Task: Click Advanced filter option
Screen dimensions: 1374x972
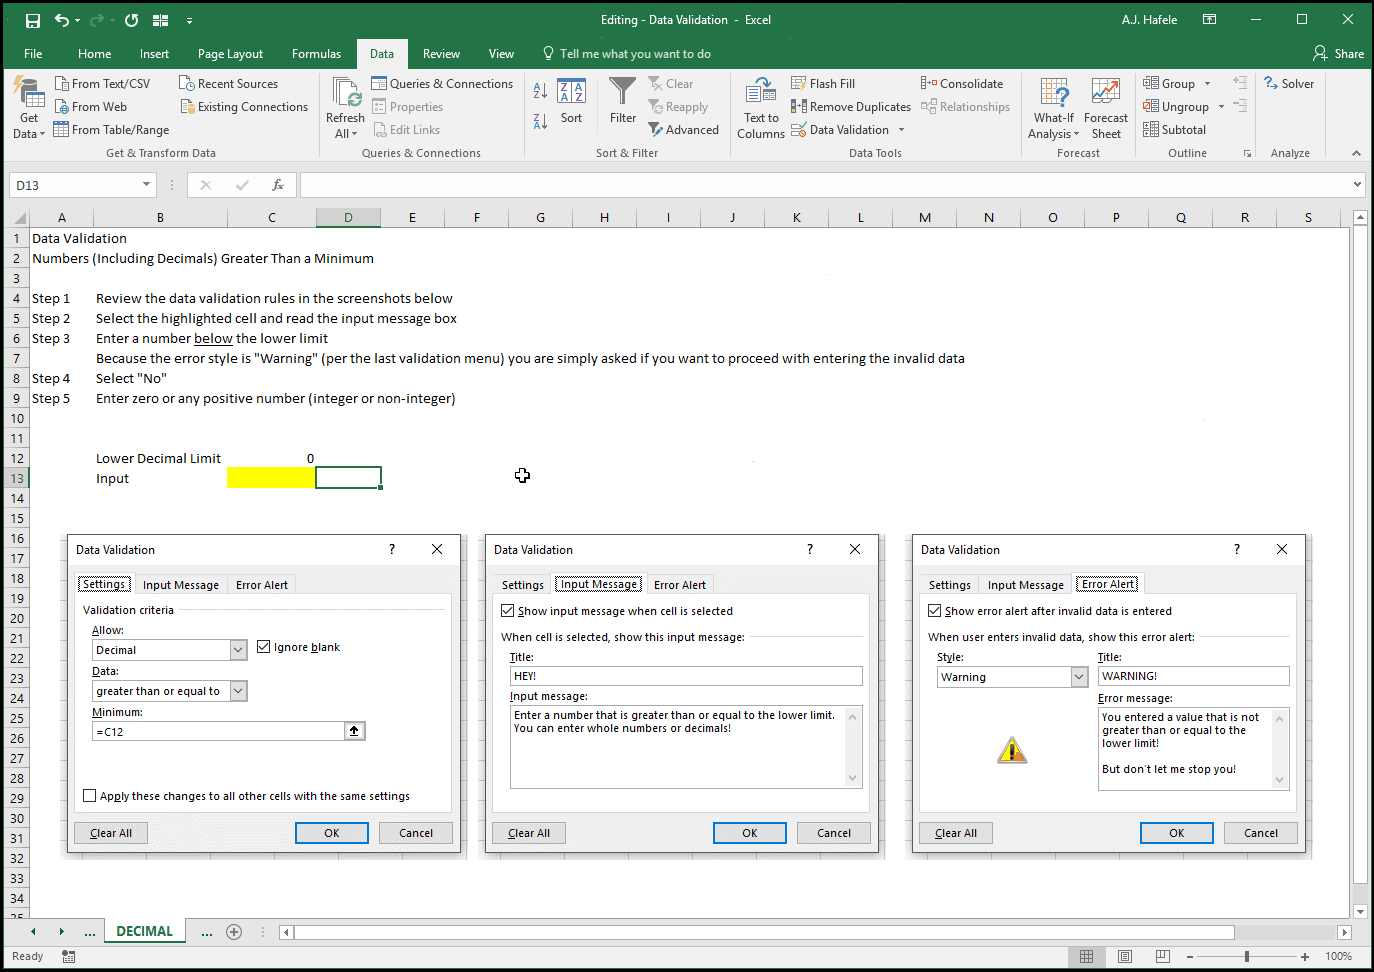Action: click(684, 130)
